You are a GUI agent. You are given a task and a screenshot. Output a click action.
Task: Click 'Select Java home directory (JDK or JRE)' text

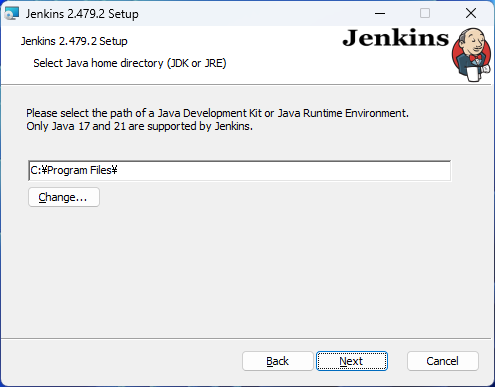pos(130,63)
